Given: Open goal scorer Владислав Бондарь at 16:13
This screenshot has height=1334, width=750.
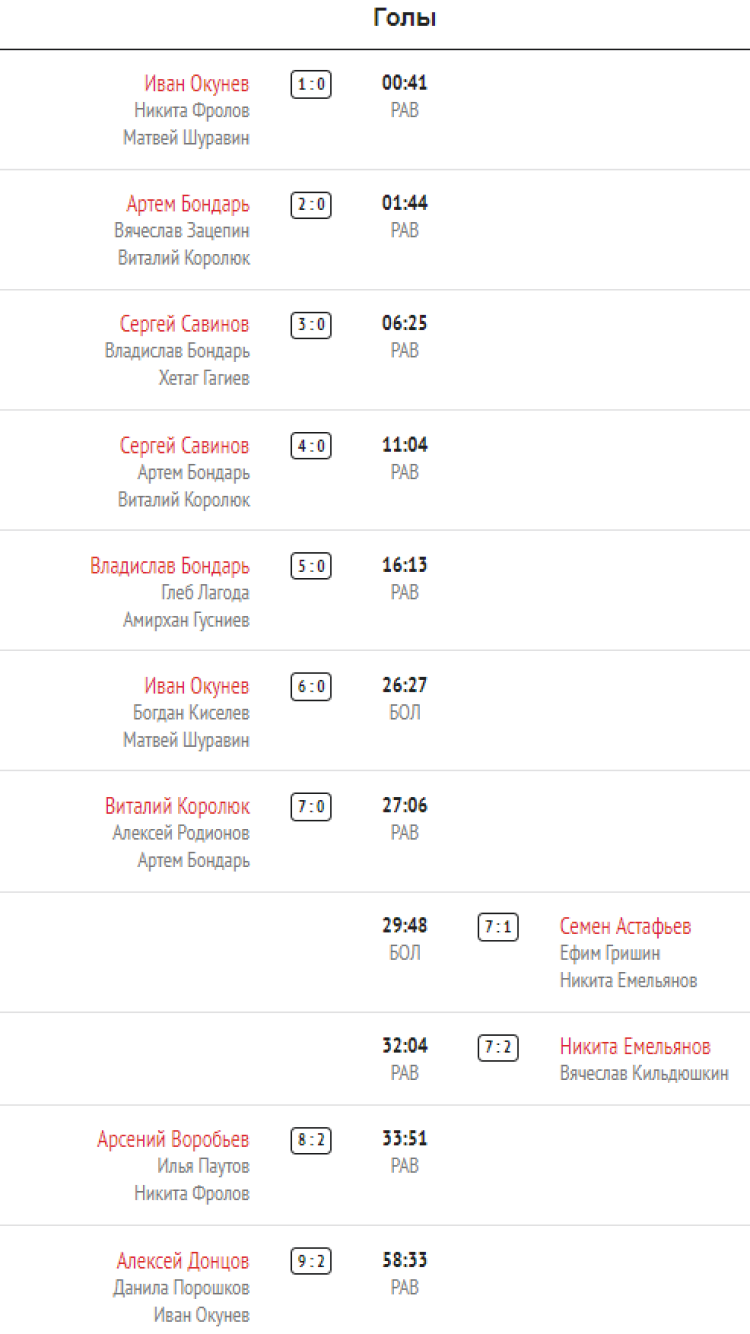Looking at the screenshot, I should point(170,566).
